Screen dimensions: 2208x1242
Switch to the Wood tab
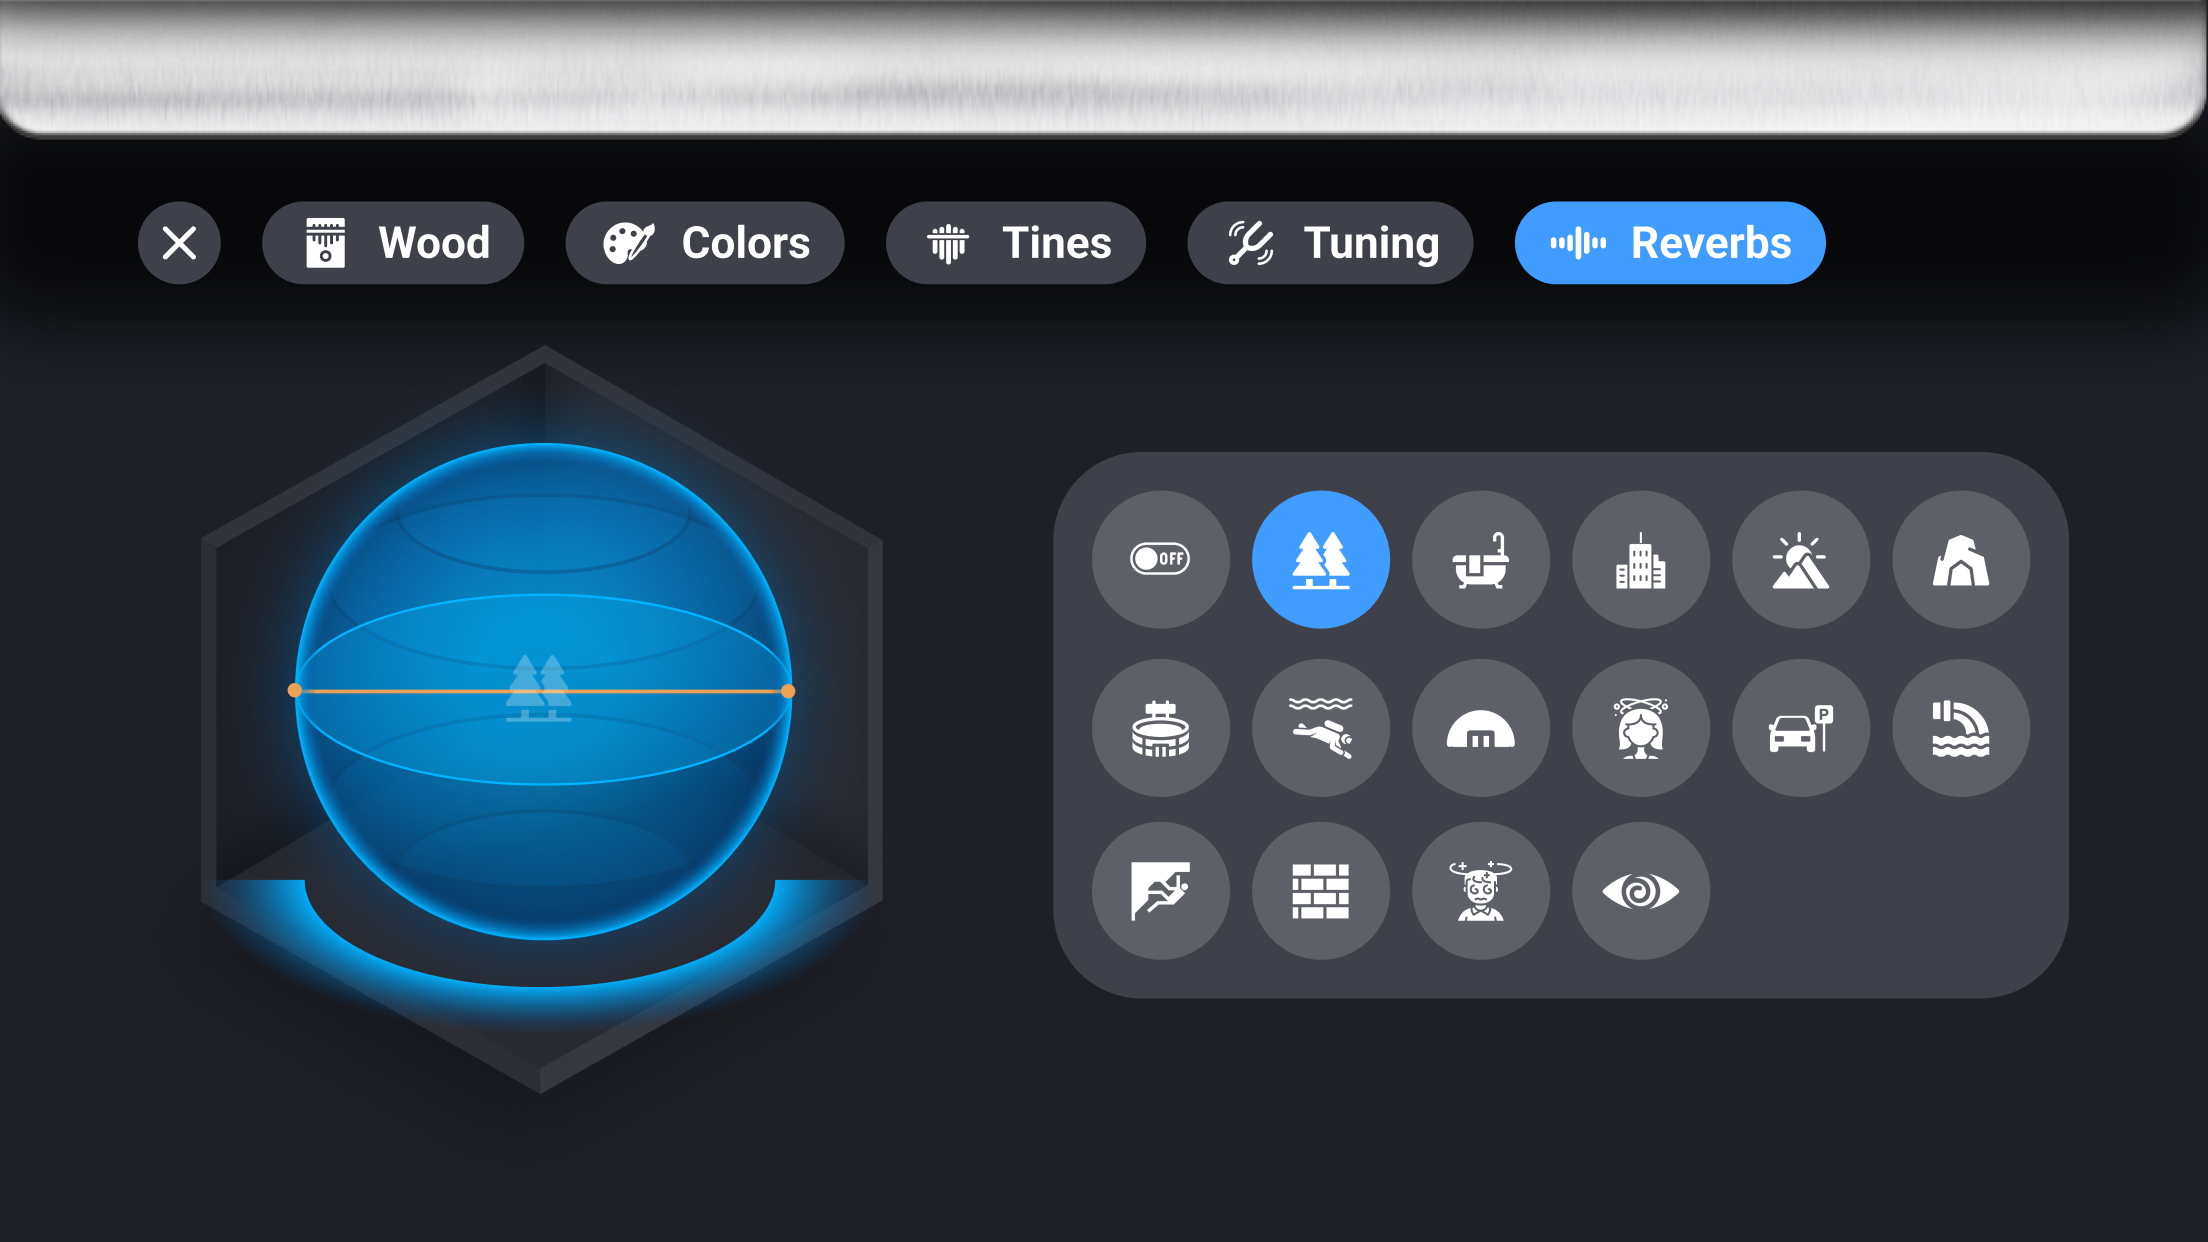pyautogui.click(x=393, y=243)
